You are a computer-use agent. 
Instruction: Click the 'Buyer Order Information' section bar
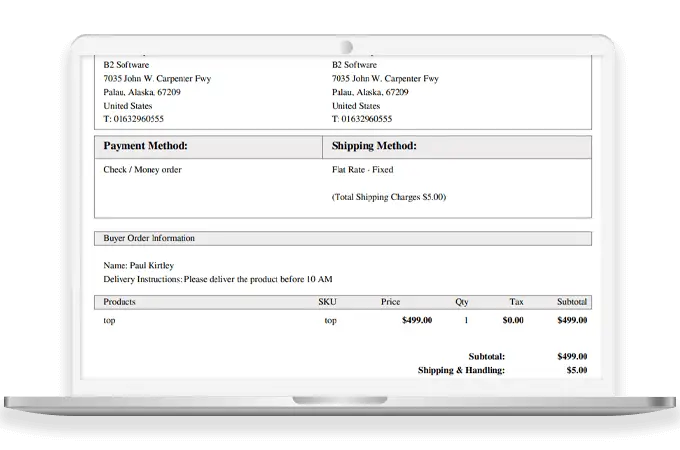(x=343, y=238)
